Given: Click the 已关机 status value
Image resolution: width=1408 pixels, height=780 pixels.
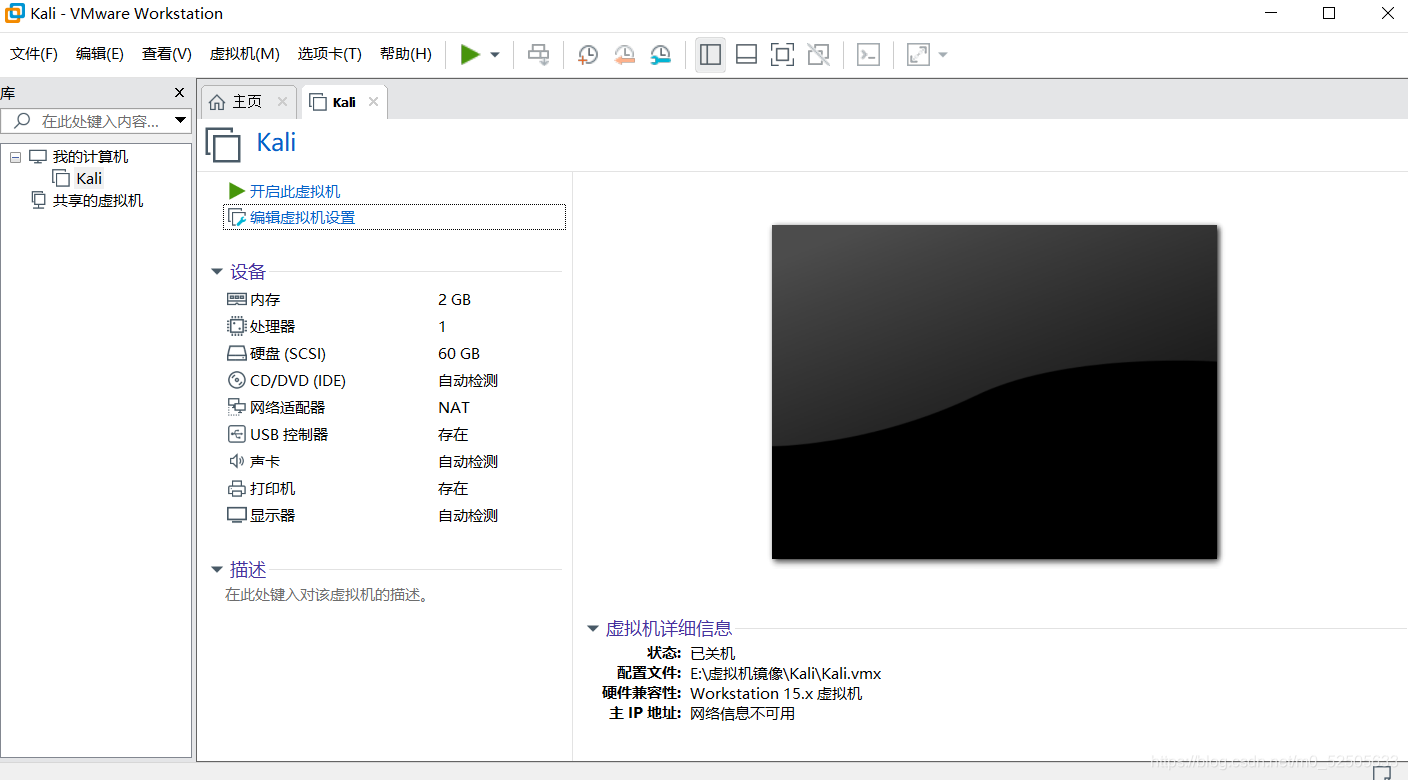Looking at the screenshot, I should [x=712, y=653].
